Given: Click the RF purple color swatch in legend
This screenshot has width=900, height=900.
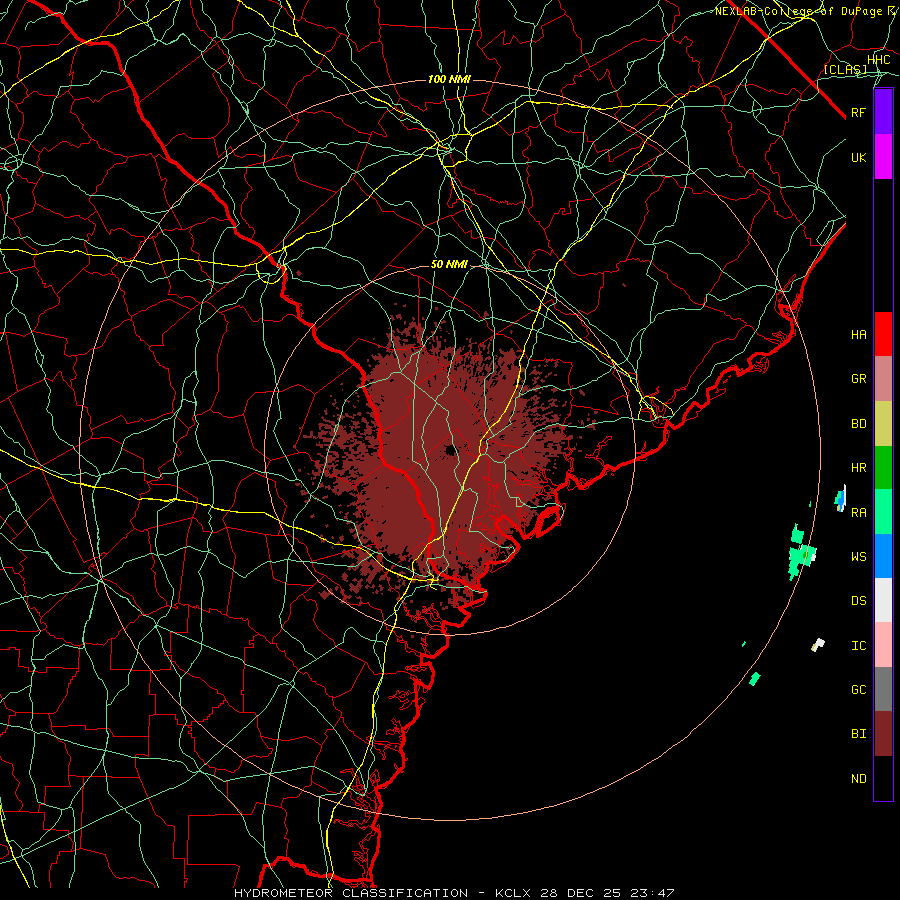Looking at the screenshot, I should point(883,112).
